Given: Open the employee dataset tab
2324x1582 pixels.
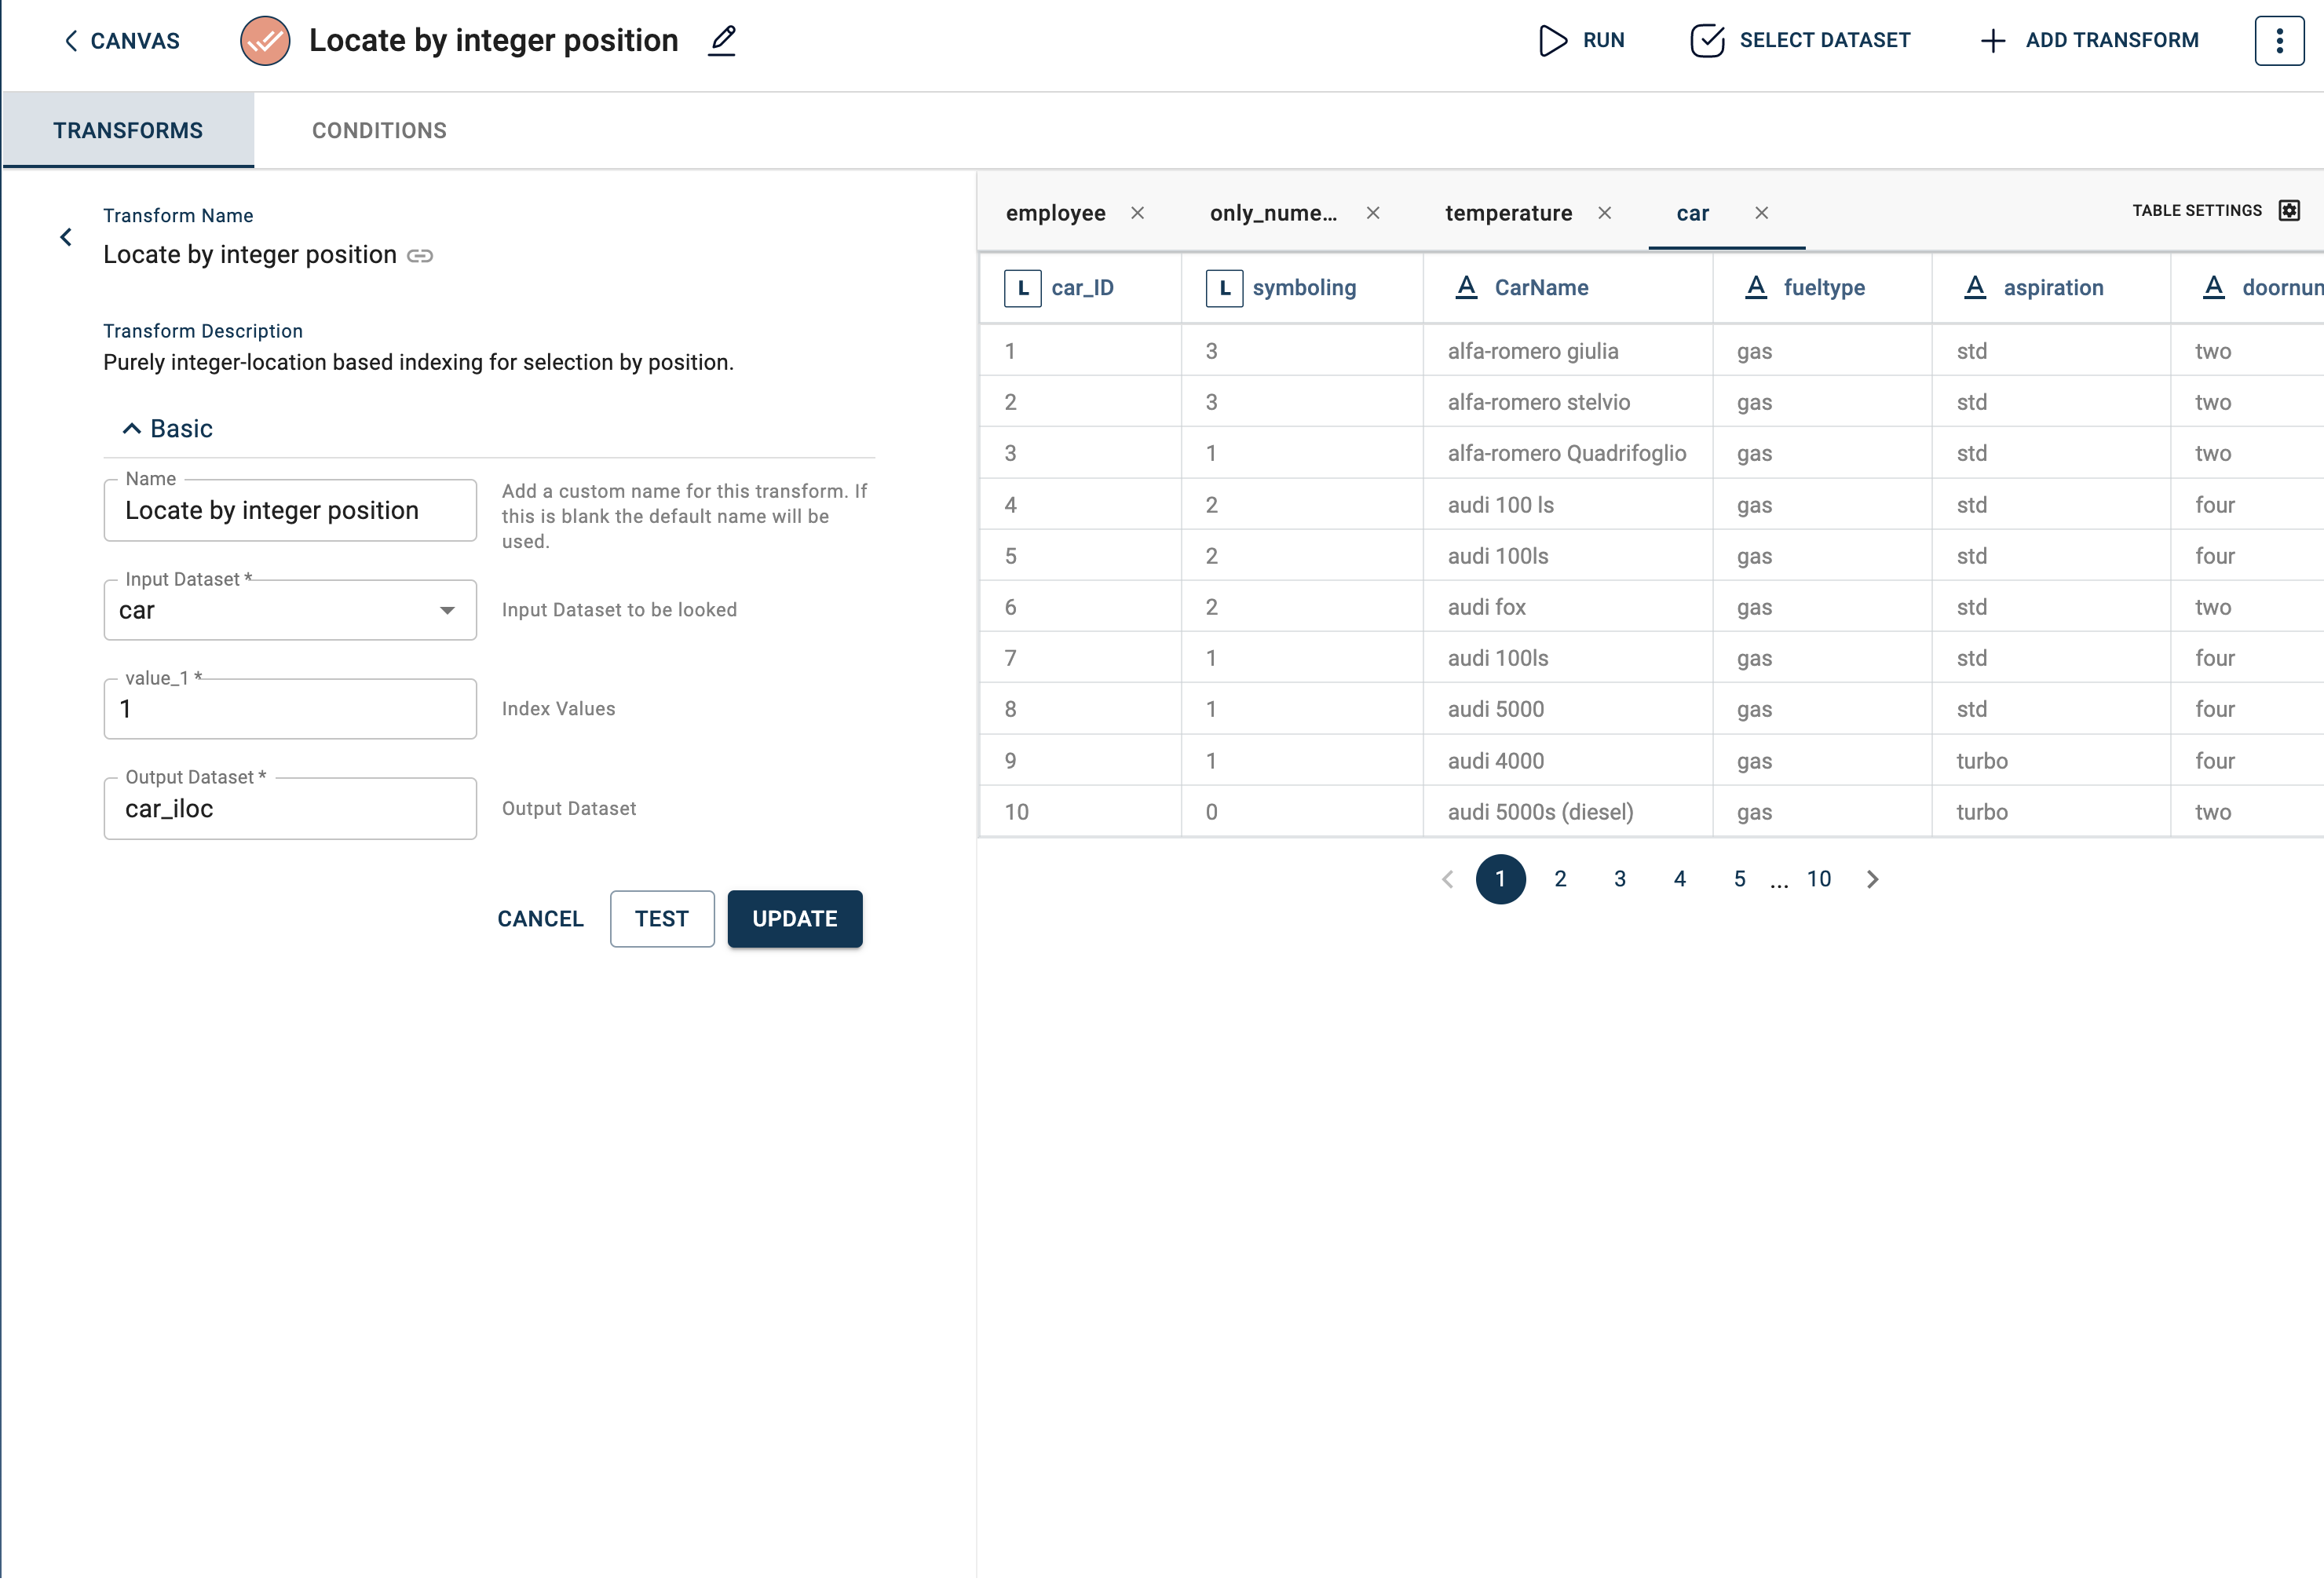Looking at the screenshot, I should pyautogui.click(x=1055, y=213).
